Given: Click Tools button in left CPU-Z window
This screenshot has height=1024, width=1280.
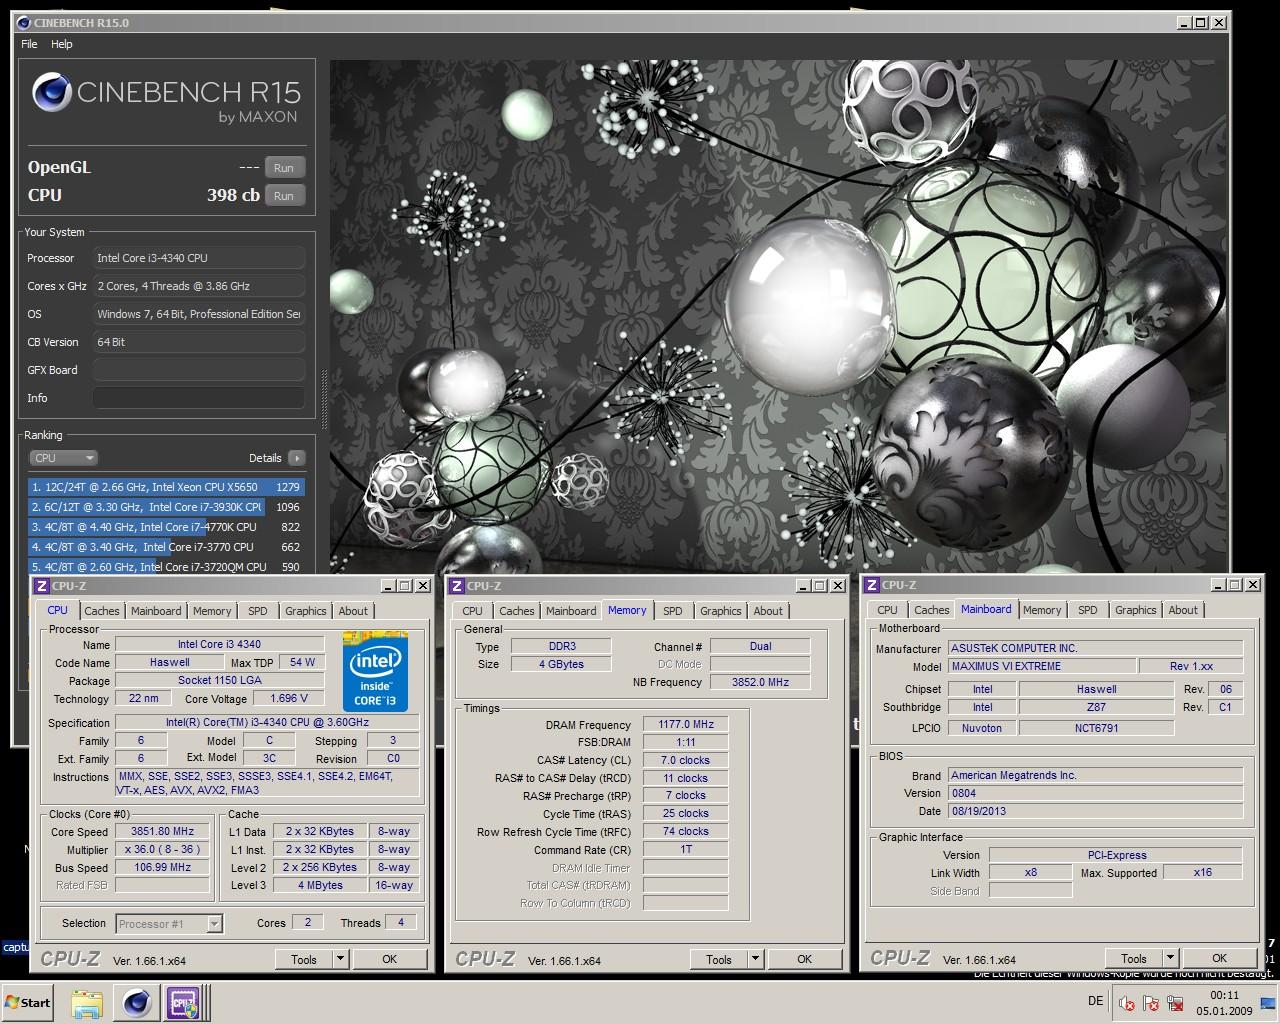Looking at the screenshot, I should coord(304,959).
